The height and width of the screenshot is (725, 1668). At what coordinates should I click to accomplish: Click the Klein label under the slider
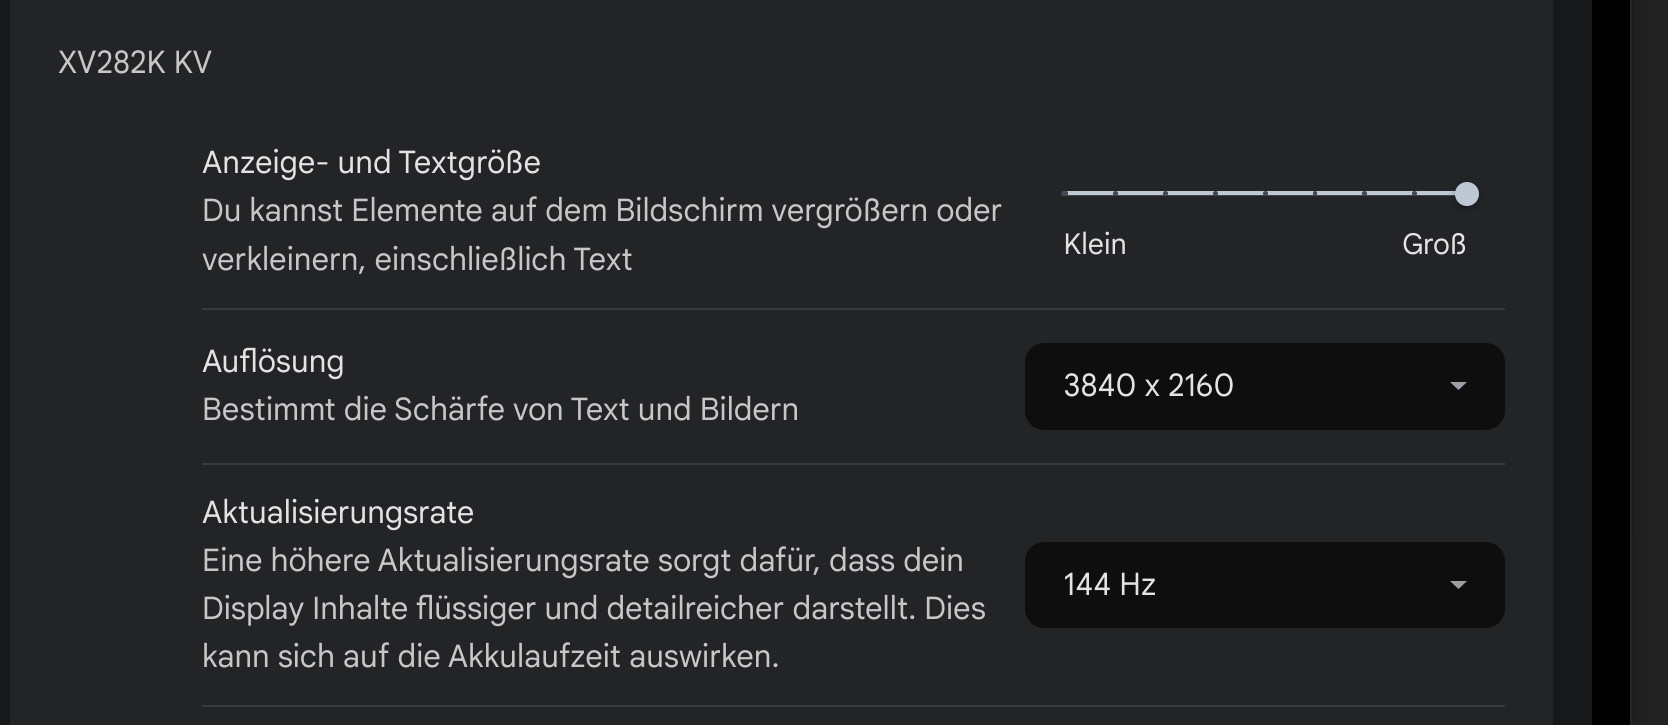[x=1094, y=244]
